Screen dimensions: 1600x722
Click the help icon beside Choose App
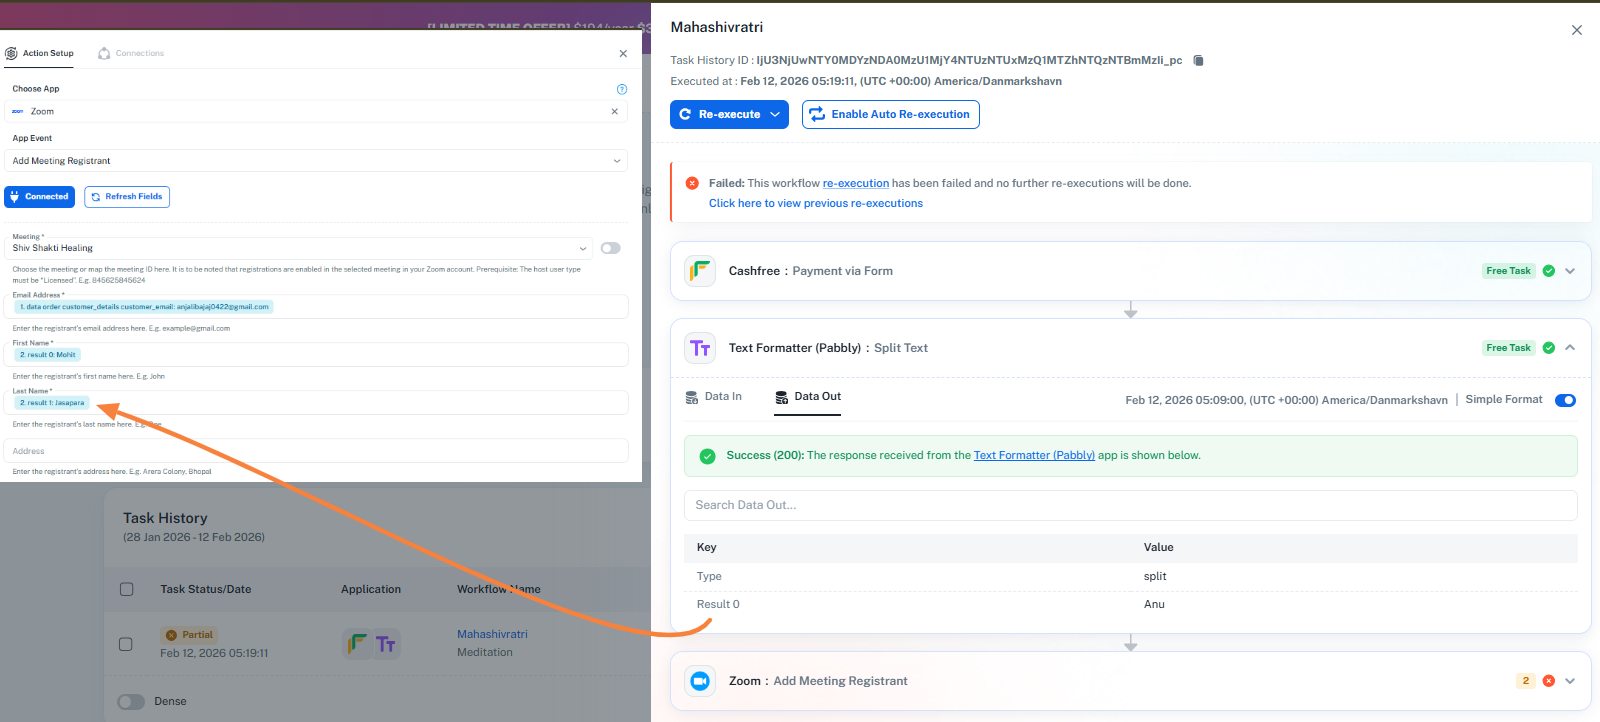click(x=622, y=89)
